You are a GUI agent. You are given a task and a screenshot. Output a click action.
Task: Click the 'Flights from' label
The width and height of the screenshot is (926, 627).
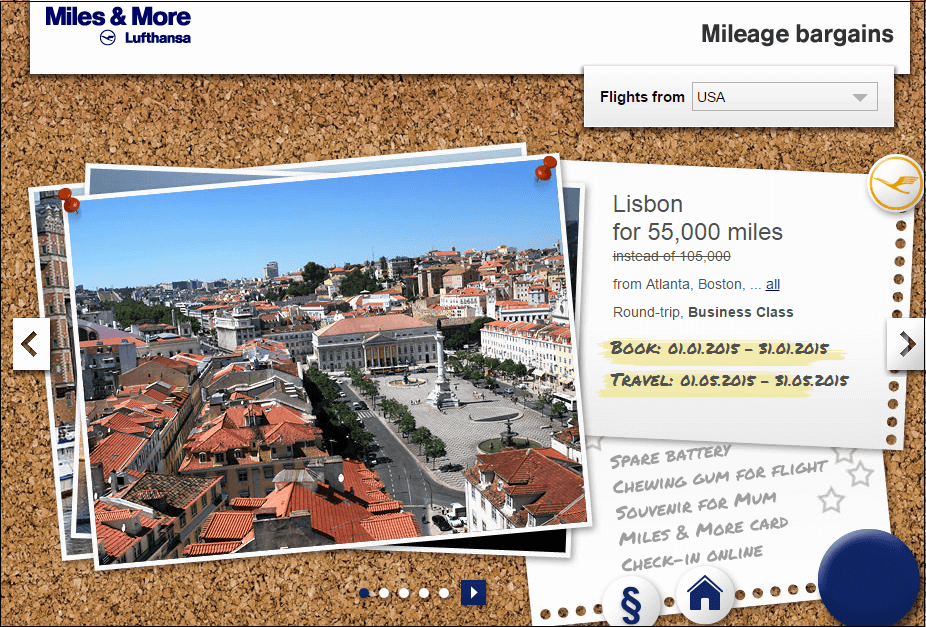(642, 97)
